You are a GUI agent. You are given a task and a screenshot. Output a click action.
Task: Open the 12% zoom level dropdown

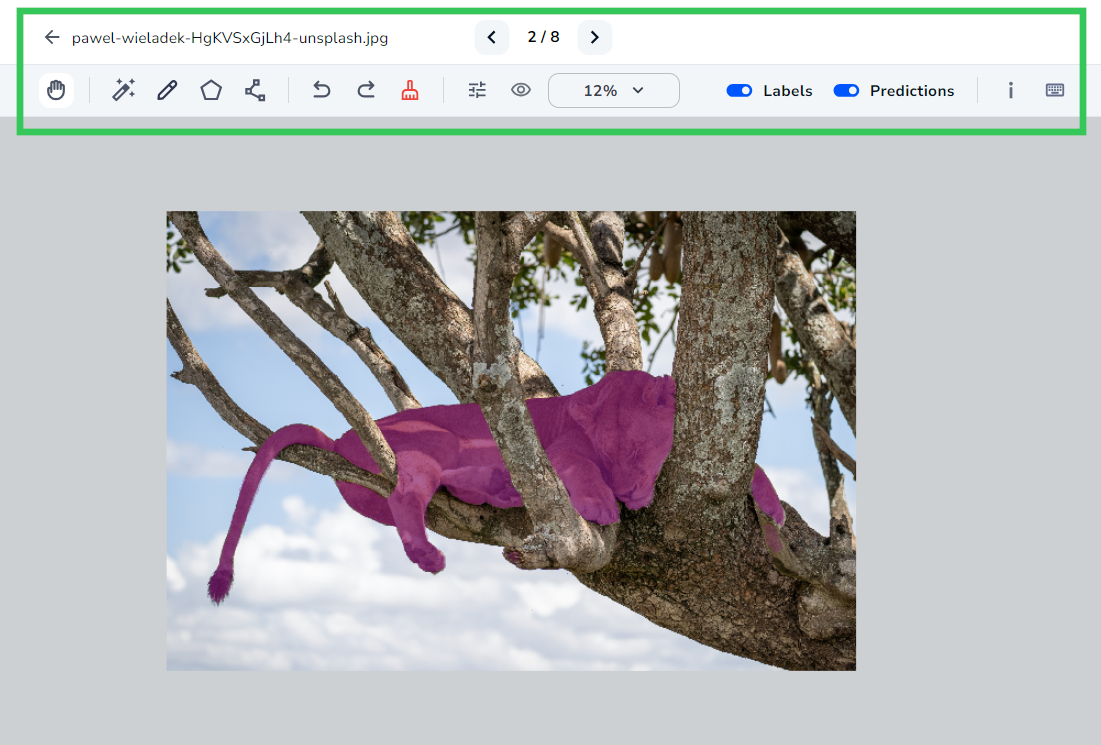click(x=613, y=90)
